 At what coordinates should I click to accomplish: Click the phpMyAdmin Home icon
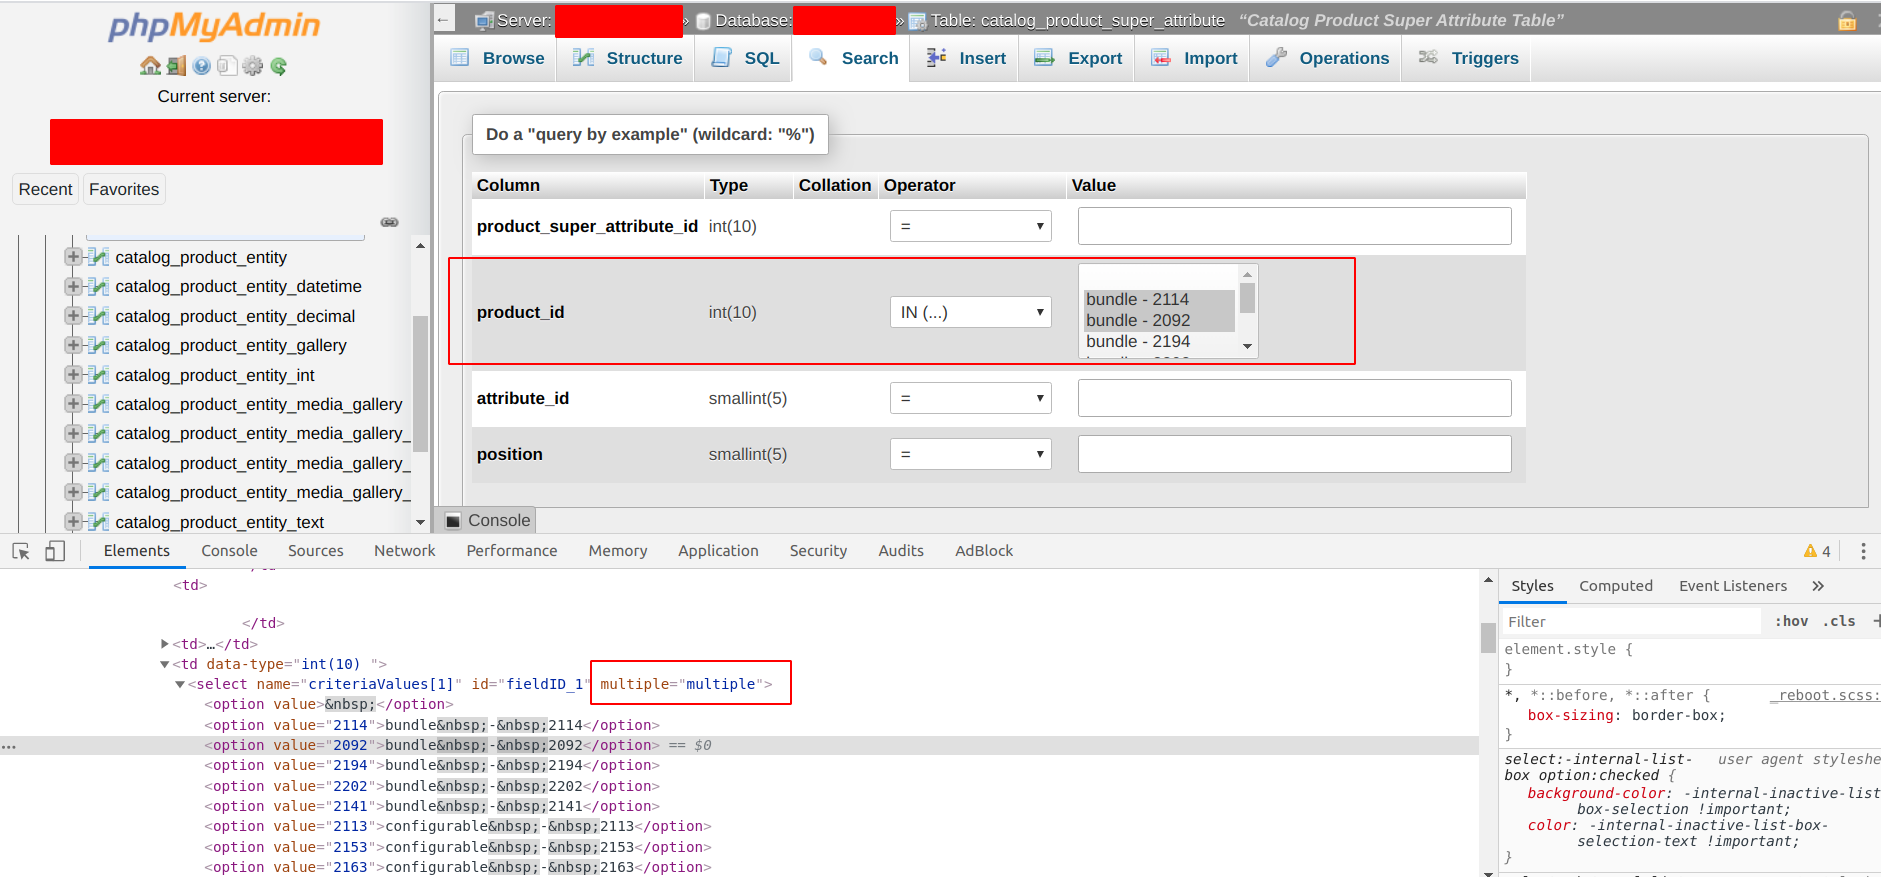click(150, 66)
